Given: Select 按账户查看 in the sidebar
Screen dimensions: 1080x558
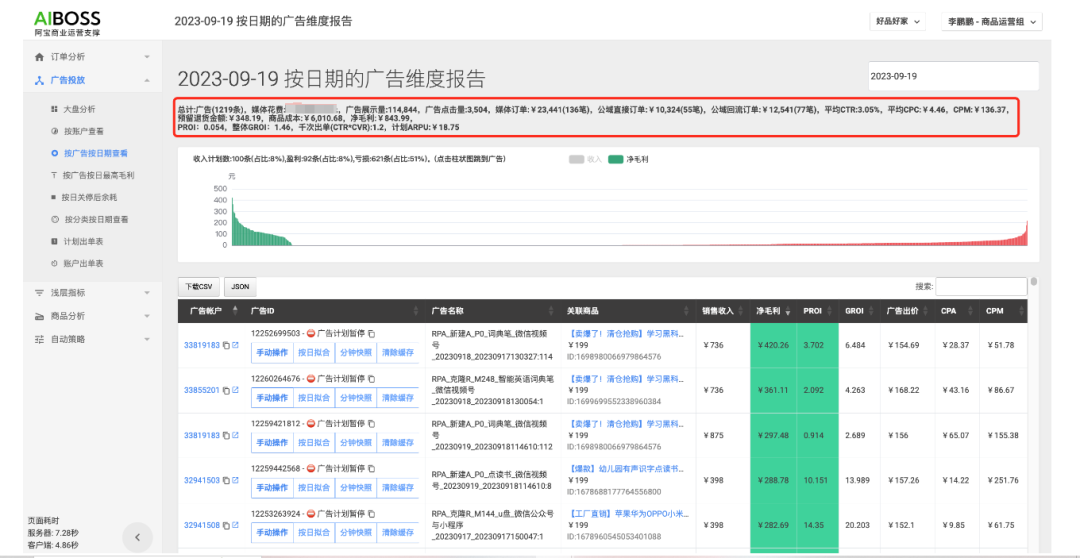Looking at the screenshot, I should [x=83, y=131].
